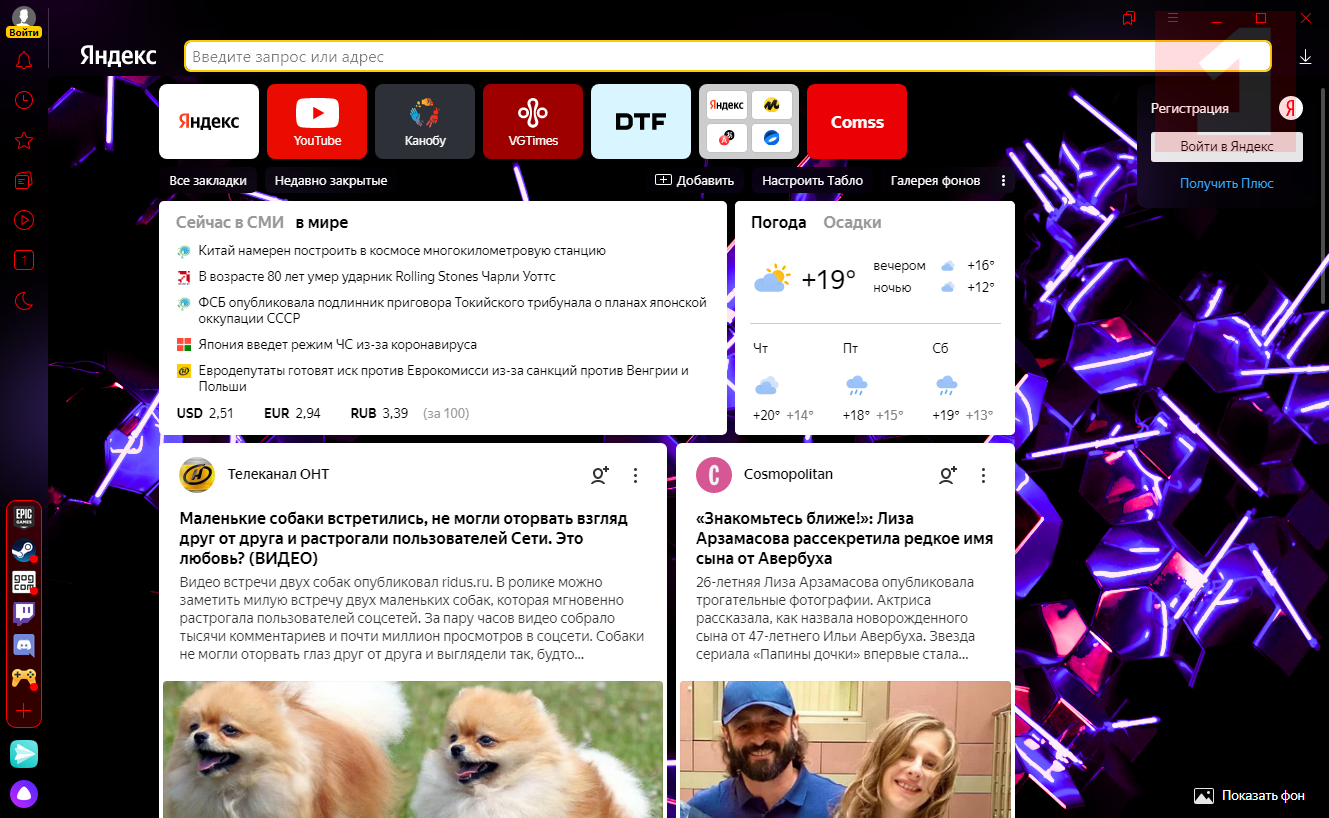Click Добавить to add a tile
Screen dimensions: 1329x818
695,181
